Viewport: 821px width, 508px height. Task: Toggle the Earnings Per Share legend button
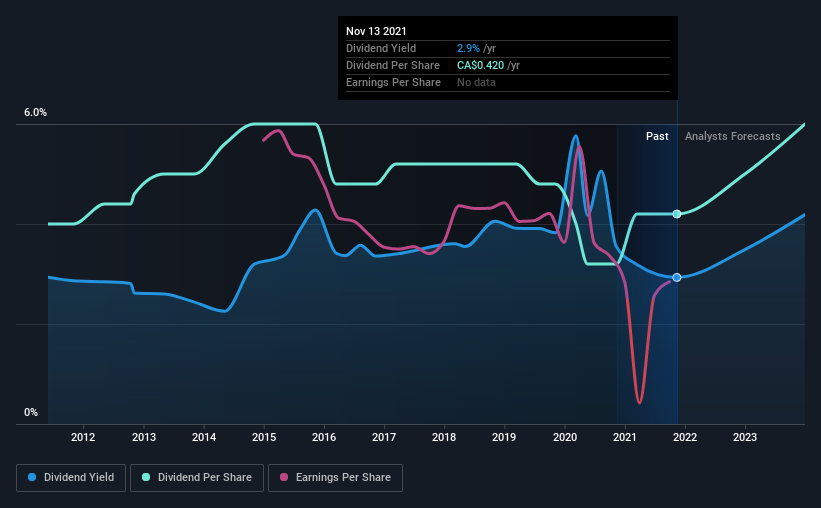tap(335, 478)
